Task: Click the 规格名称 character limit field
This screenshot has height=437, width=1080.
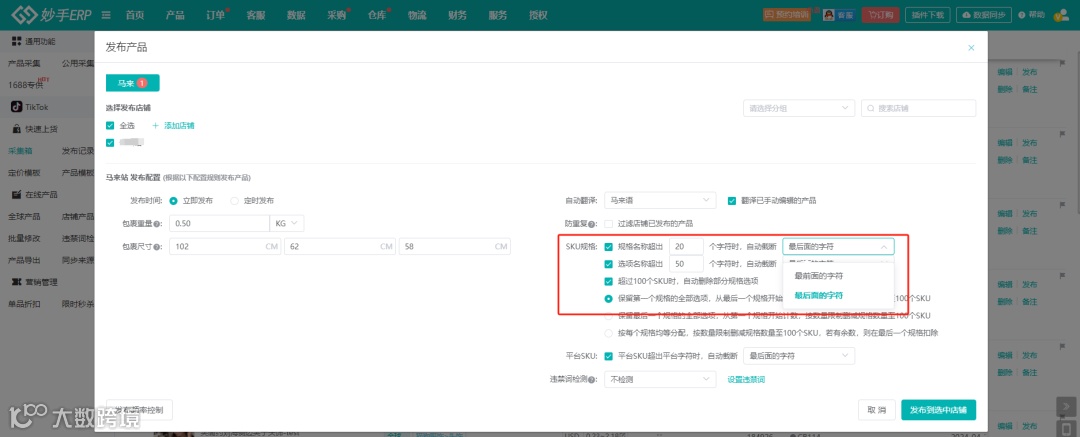Action: tap(686, 246)
